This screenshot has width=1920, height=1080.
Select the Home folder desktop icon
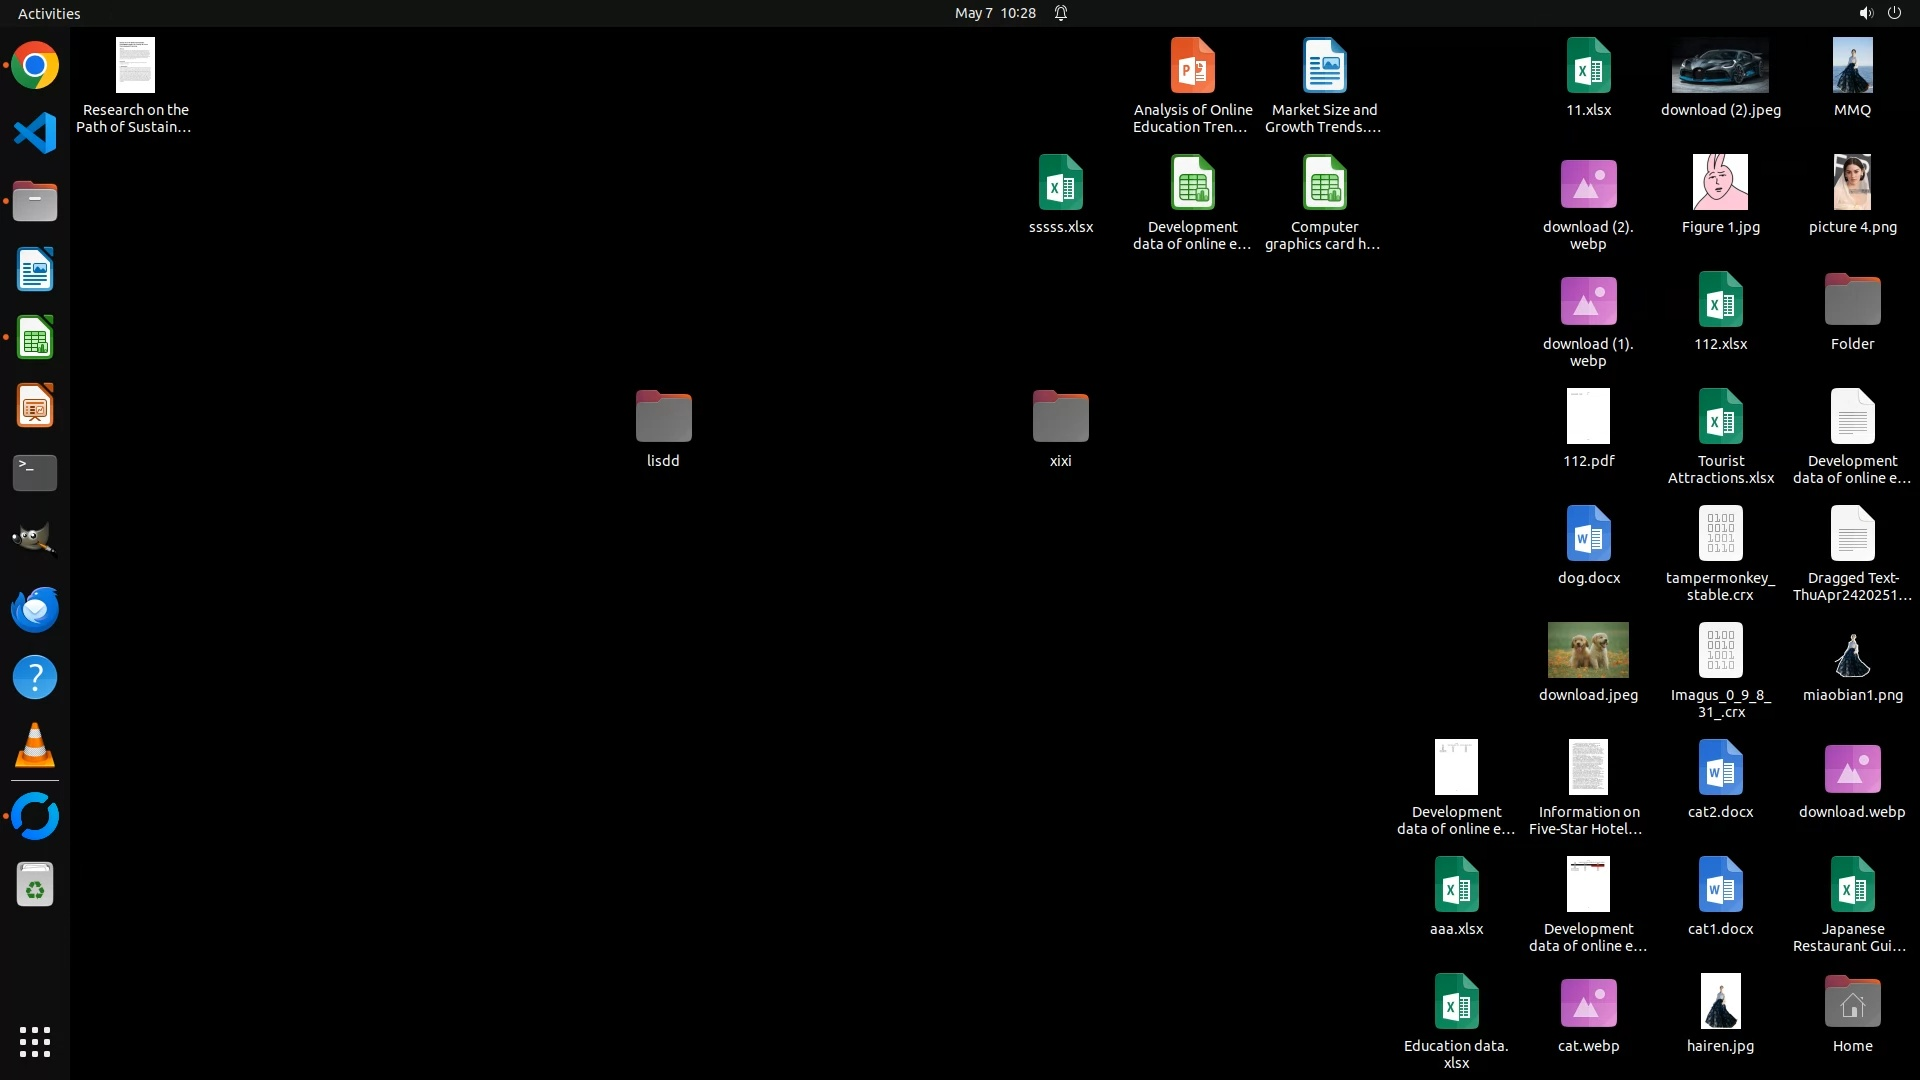click(x=1852, y=1002)
